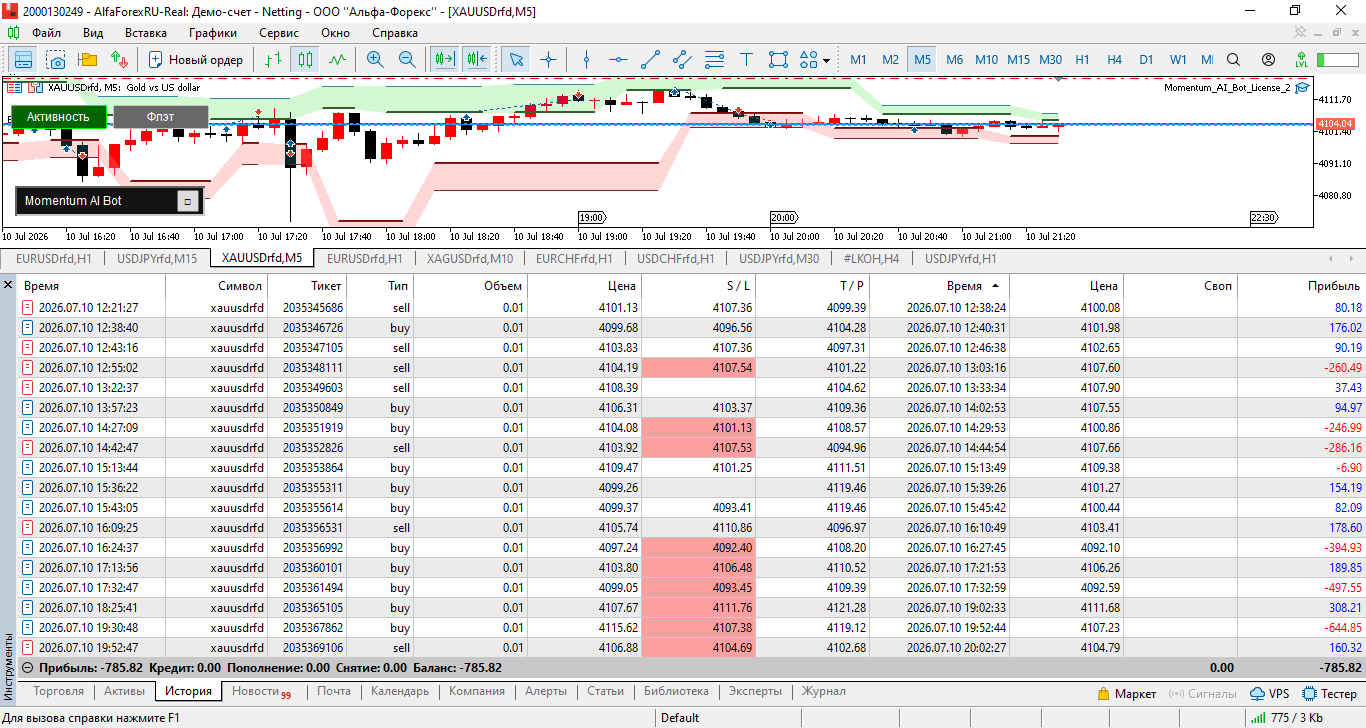Click the gray Флэт button
The height and width of the screenshot is (728, 1366).
[160, 116]
